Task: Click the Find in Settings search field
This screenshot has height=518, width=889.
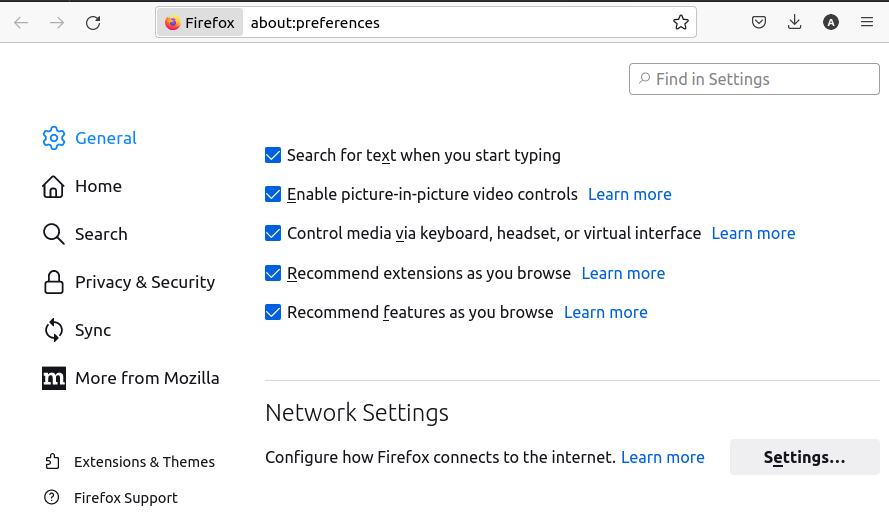Action: pyautogui.click(x=760, y=79)
